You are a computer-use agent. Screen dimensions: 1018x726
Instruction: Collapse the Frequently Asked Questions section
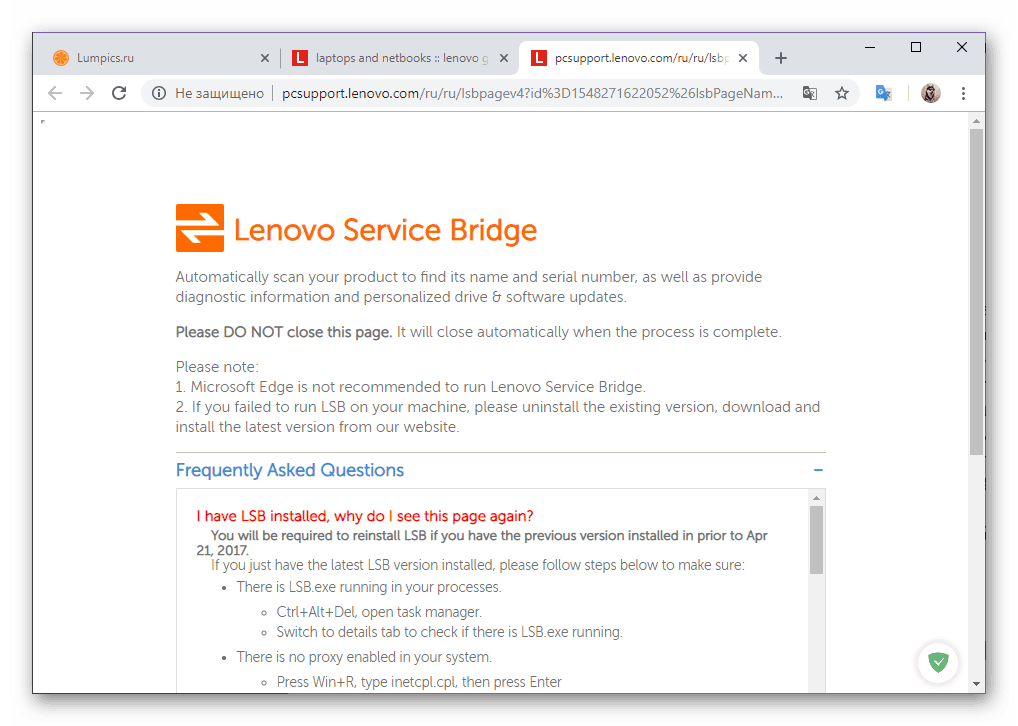click(818, 470)
